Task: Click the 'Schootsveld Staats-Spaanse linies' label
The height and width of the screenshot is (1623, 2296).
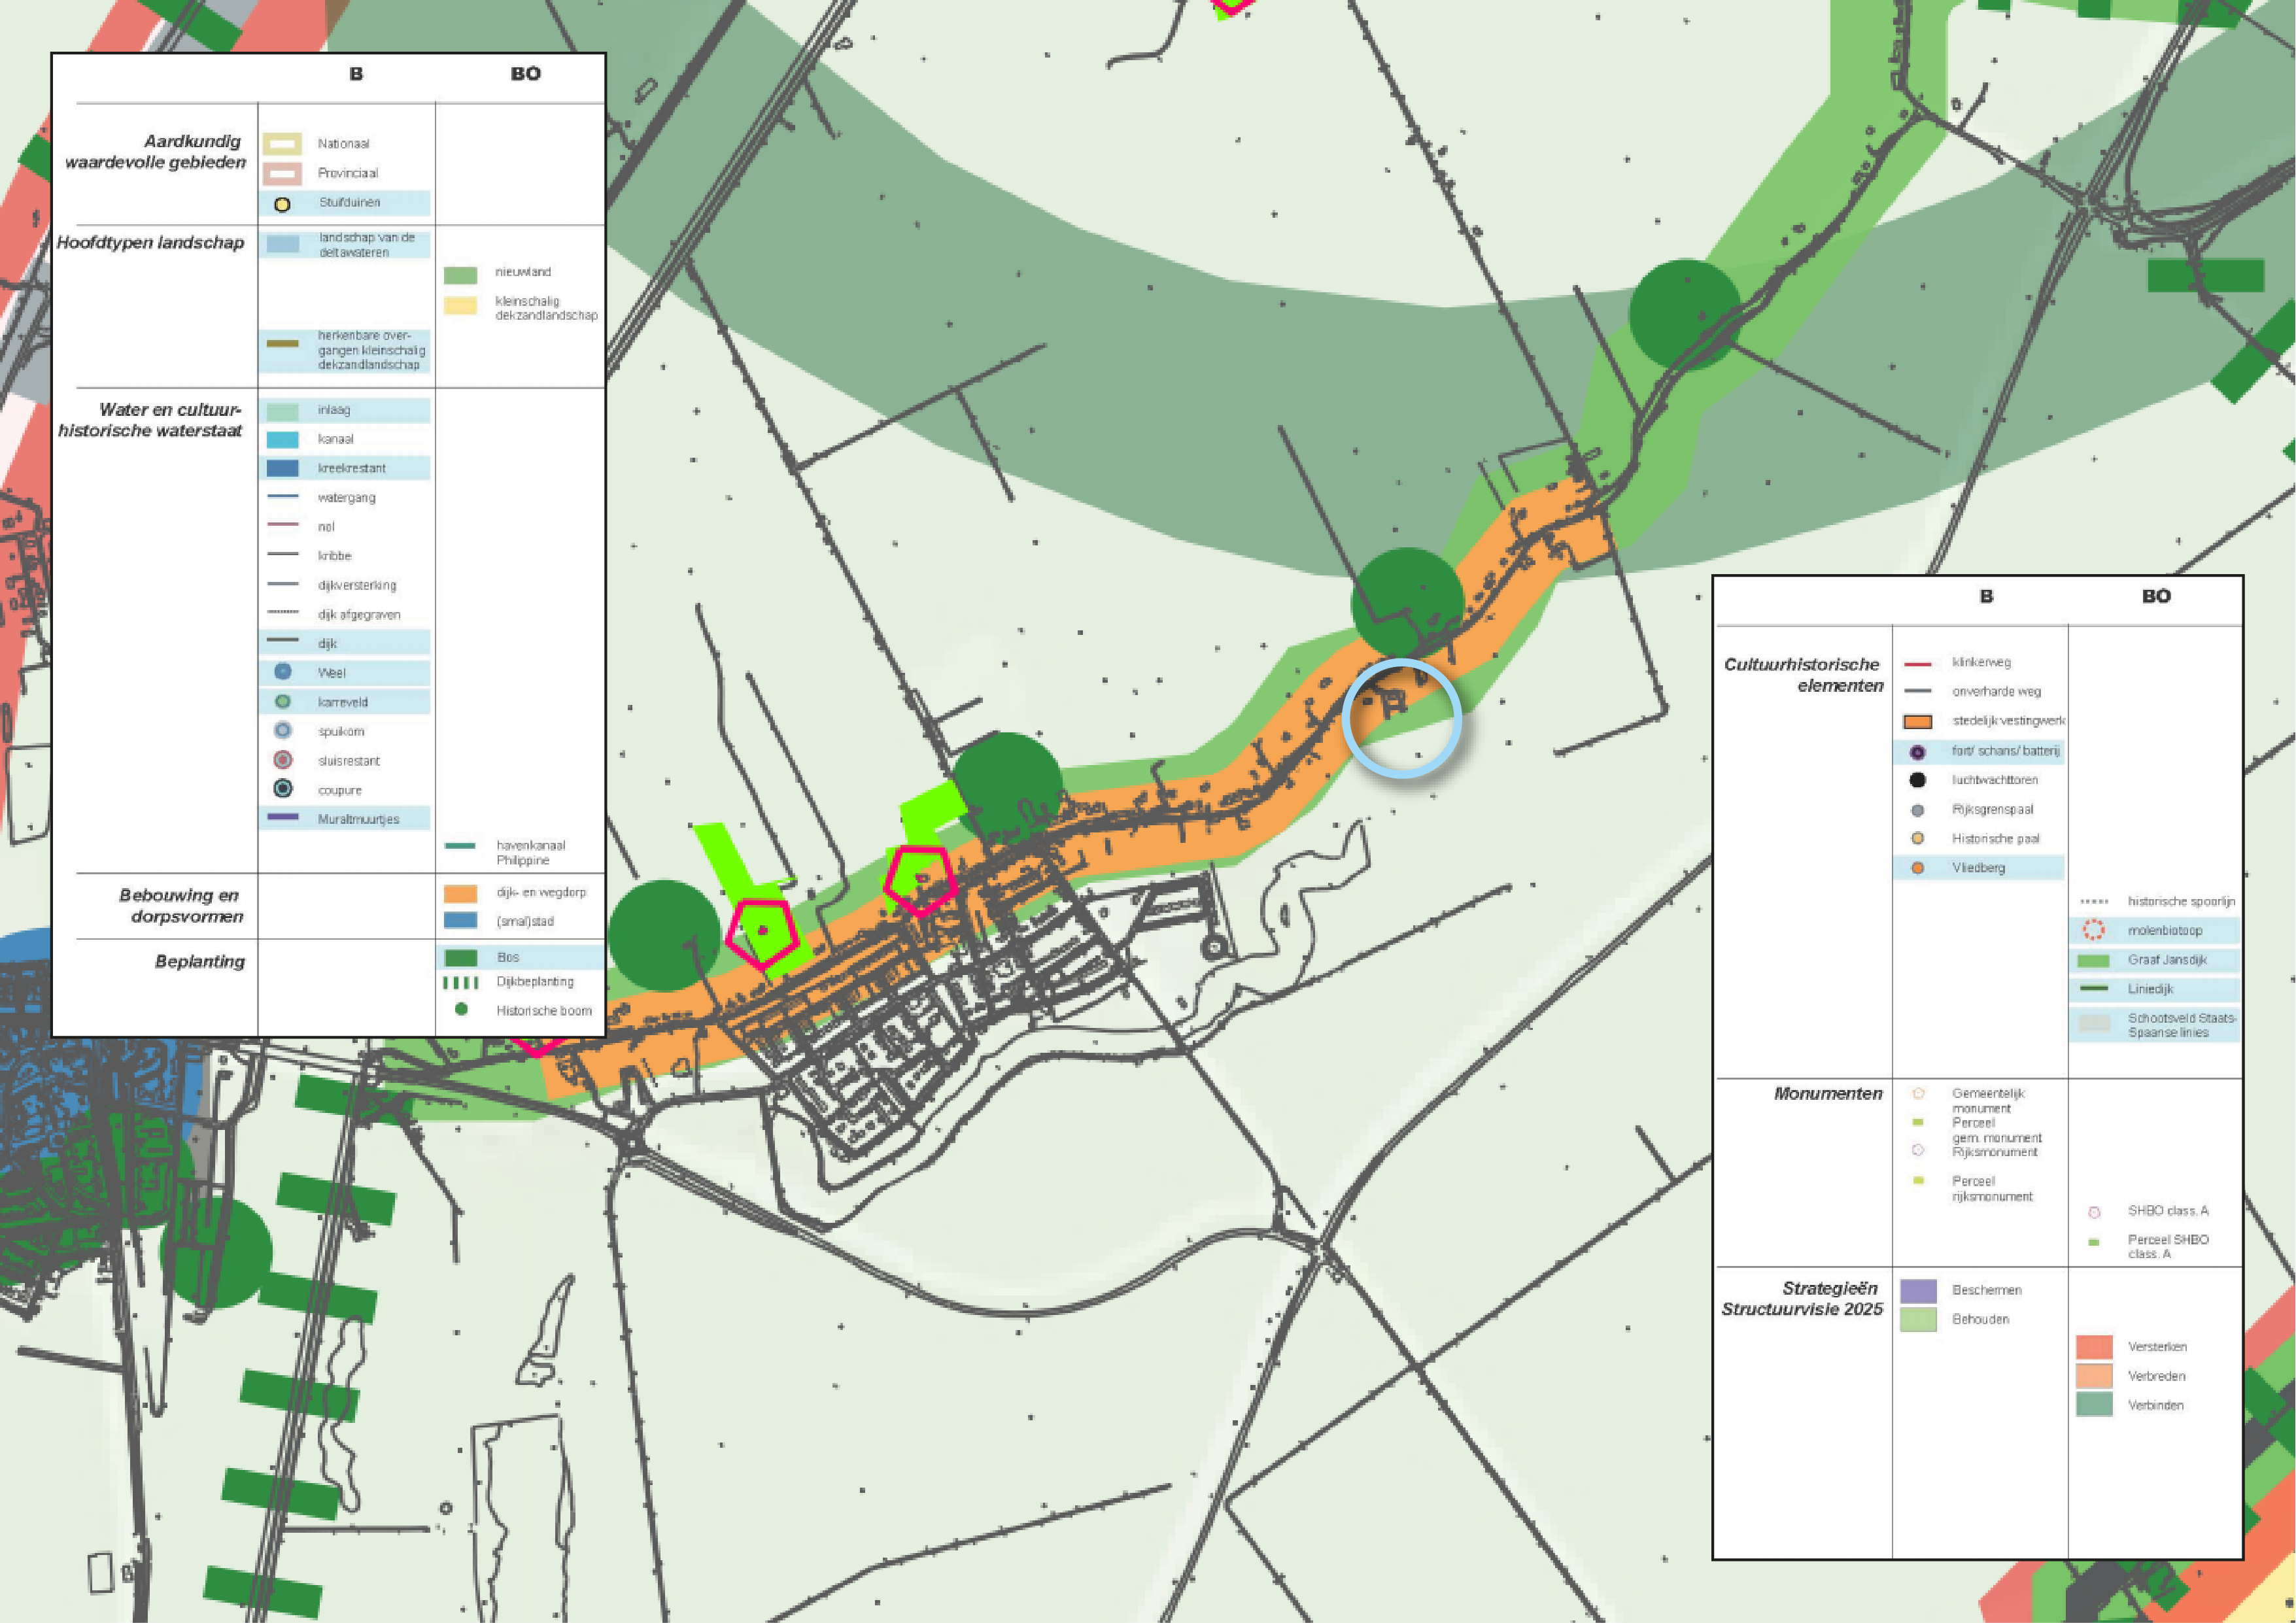Action: pyautogui.click(x=2182, y=1025)
